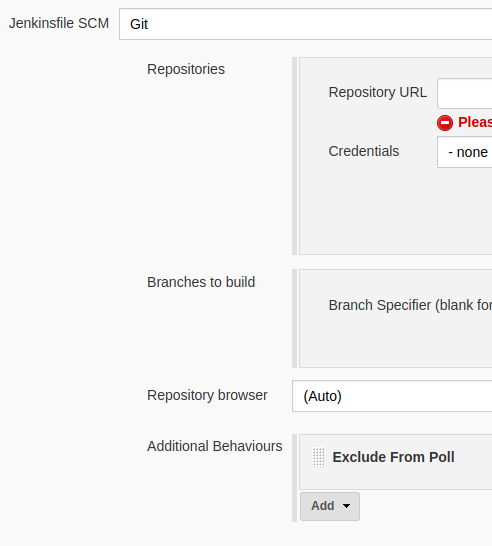Open the Repository browser (Auto) dropdown
492x546 pixels.
click(x=392, y=396)
